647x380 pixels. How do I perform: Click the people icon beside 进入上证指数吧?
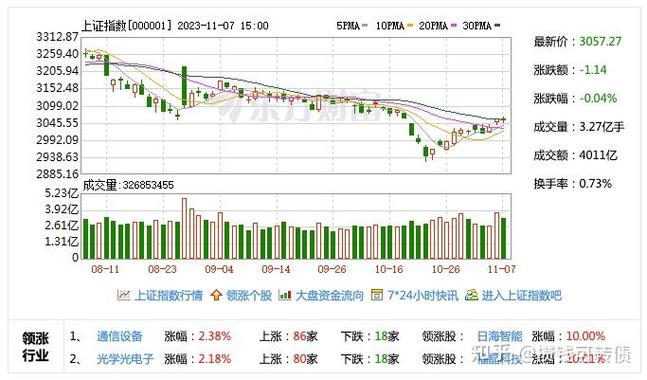(471, 295)
